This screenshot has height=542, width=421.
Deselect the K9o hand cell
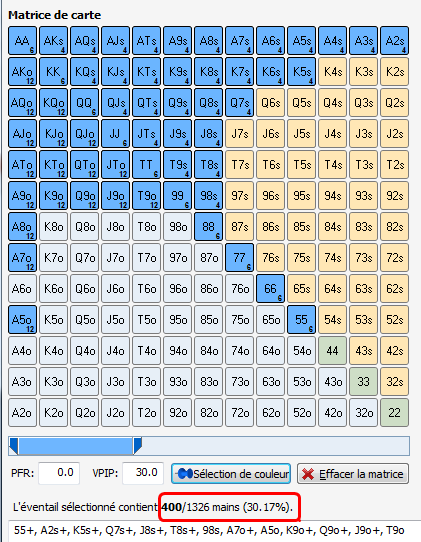point(54,196)
